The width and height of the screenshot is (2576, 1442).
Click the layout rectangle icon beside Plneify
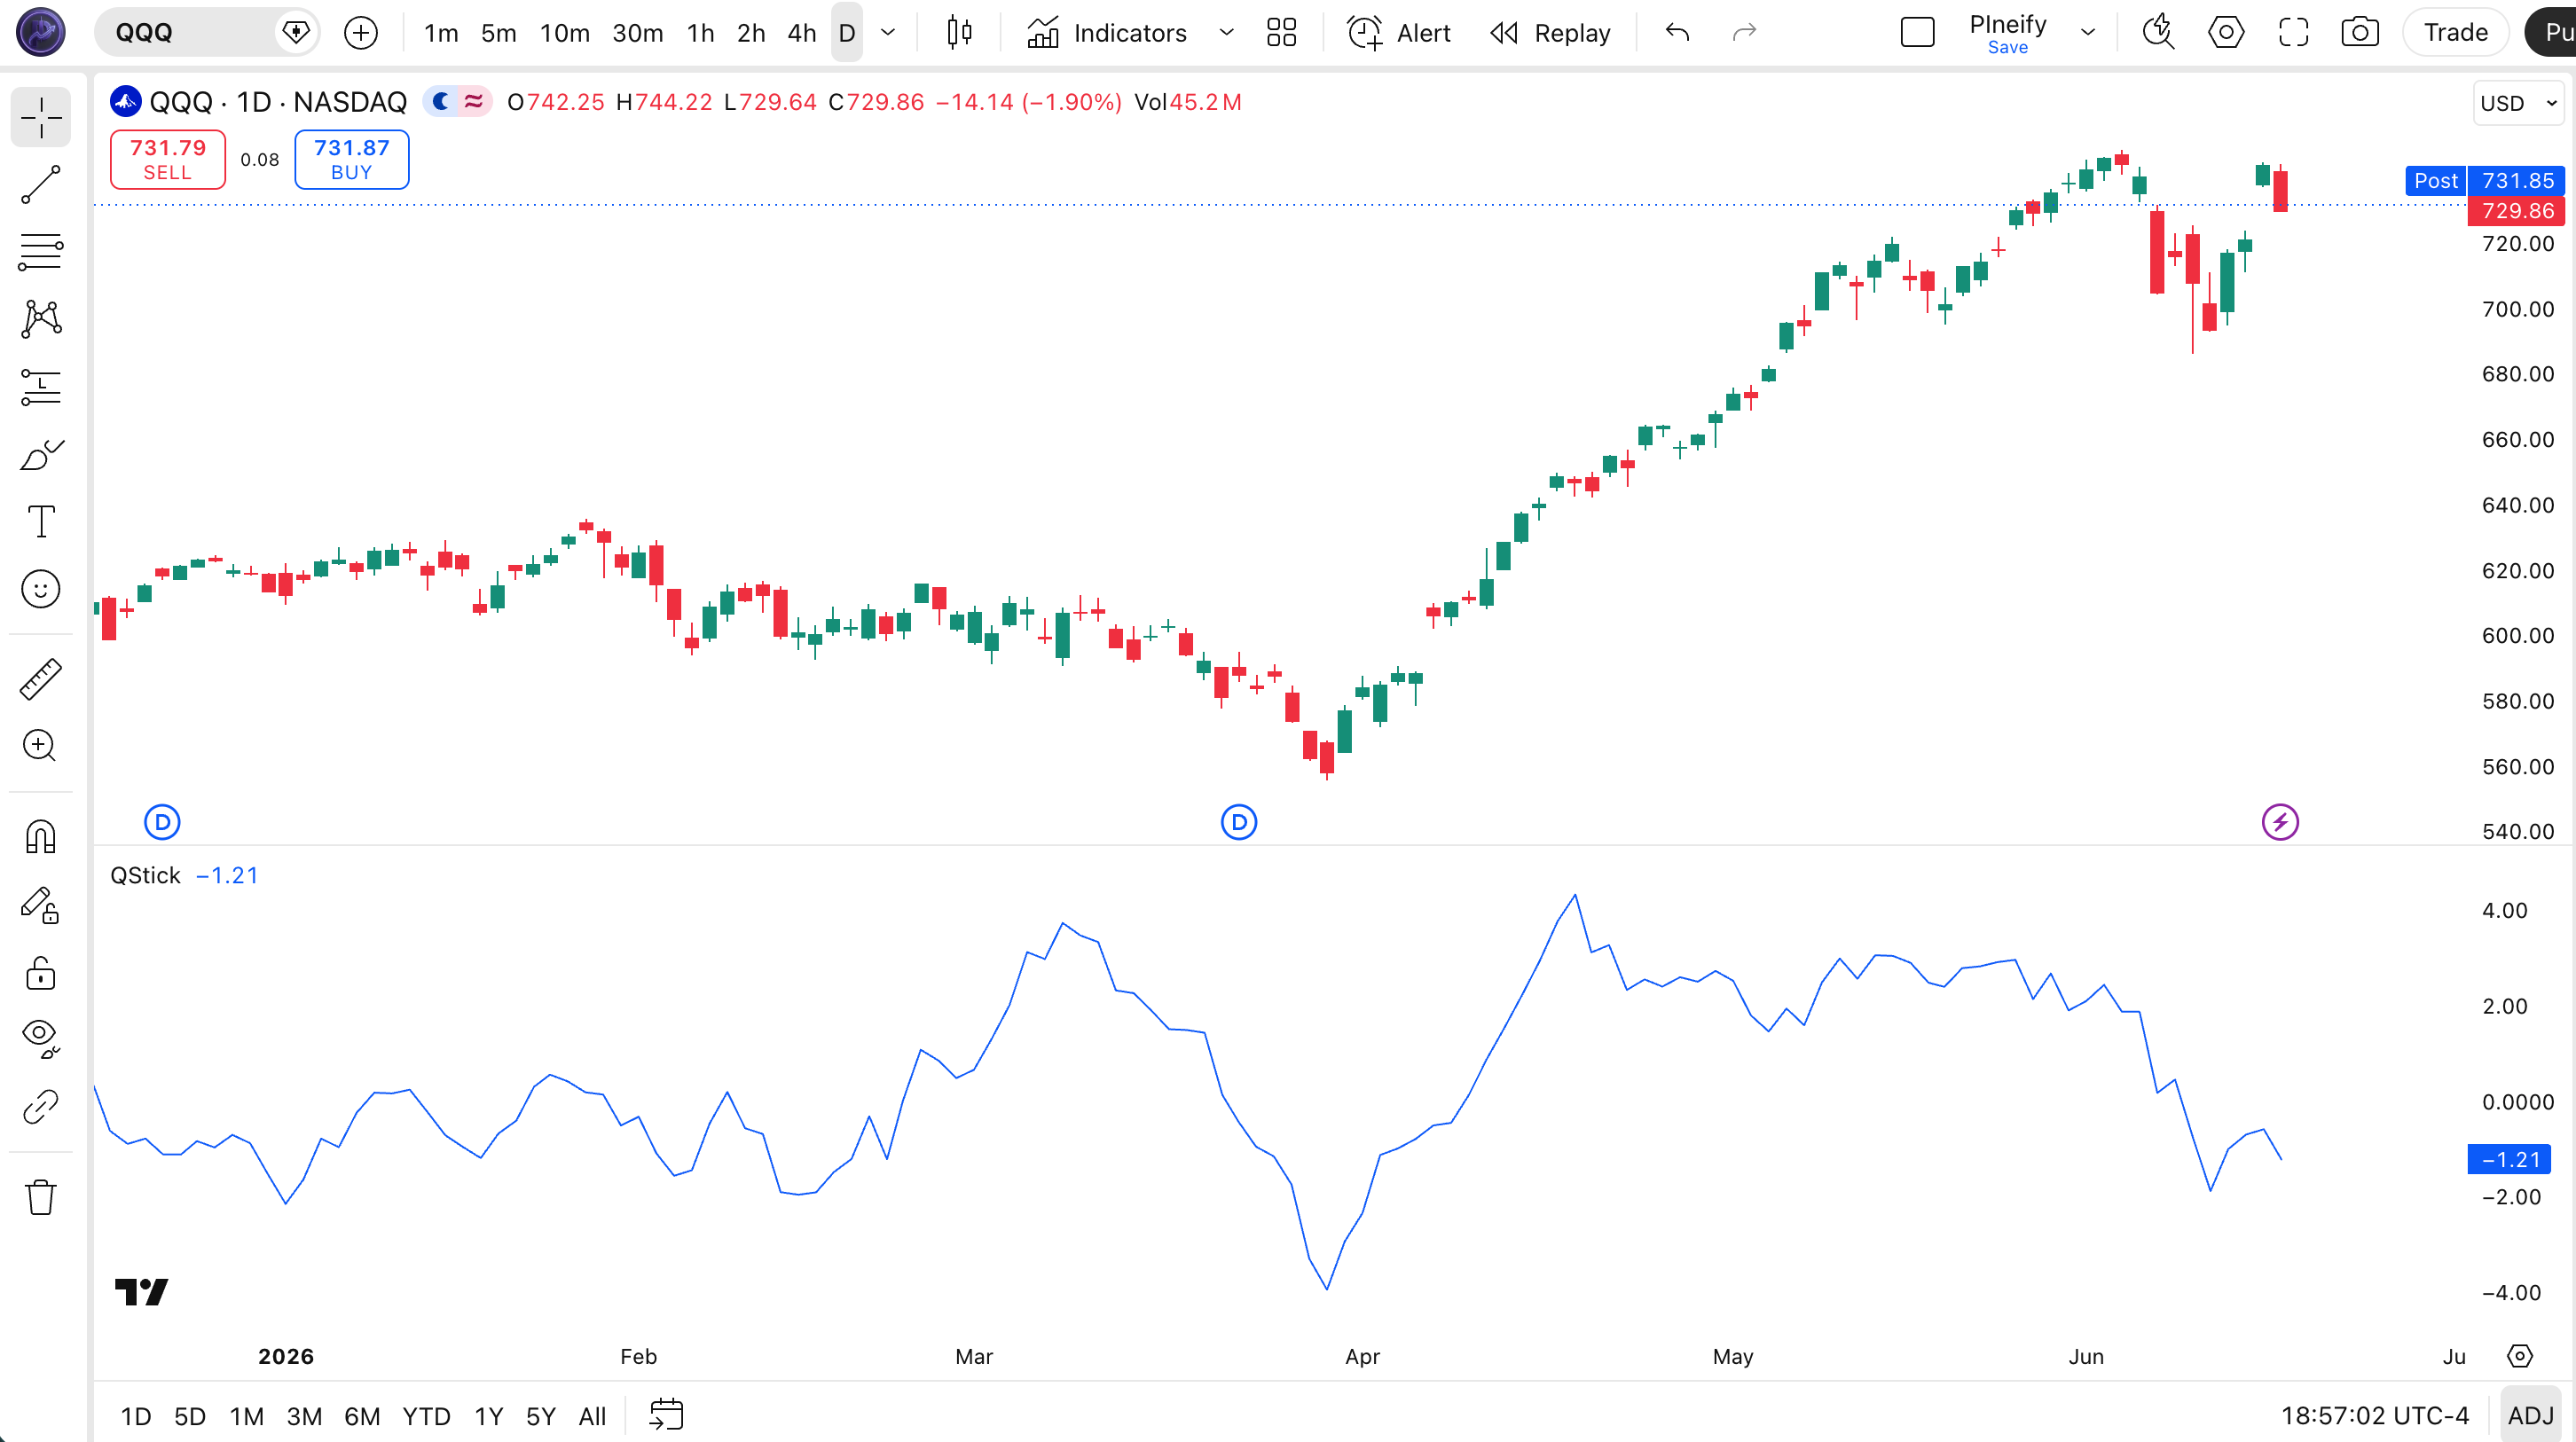pyautogui.click(x=1917, y=33)
